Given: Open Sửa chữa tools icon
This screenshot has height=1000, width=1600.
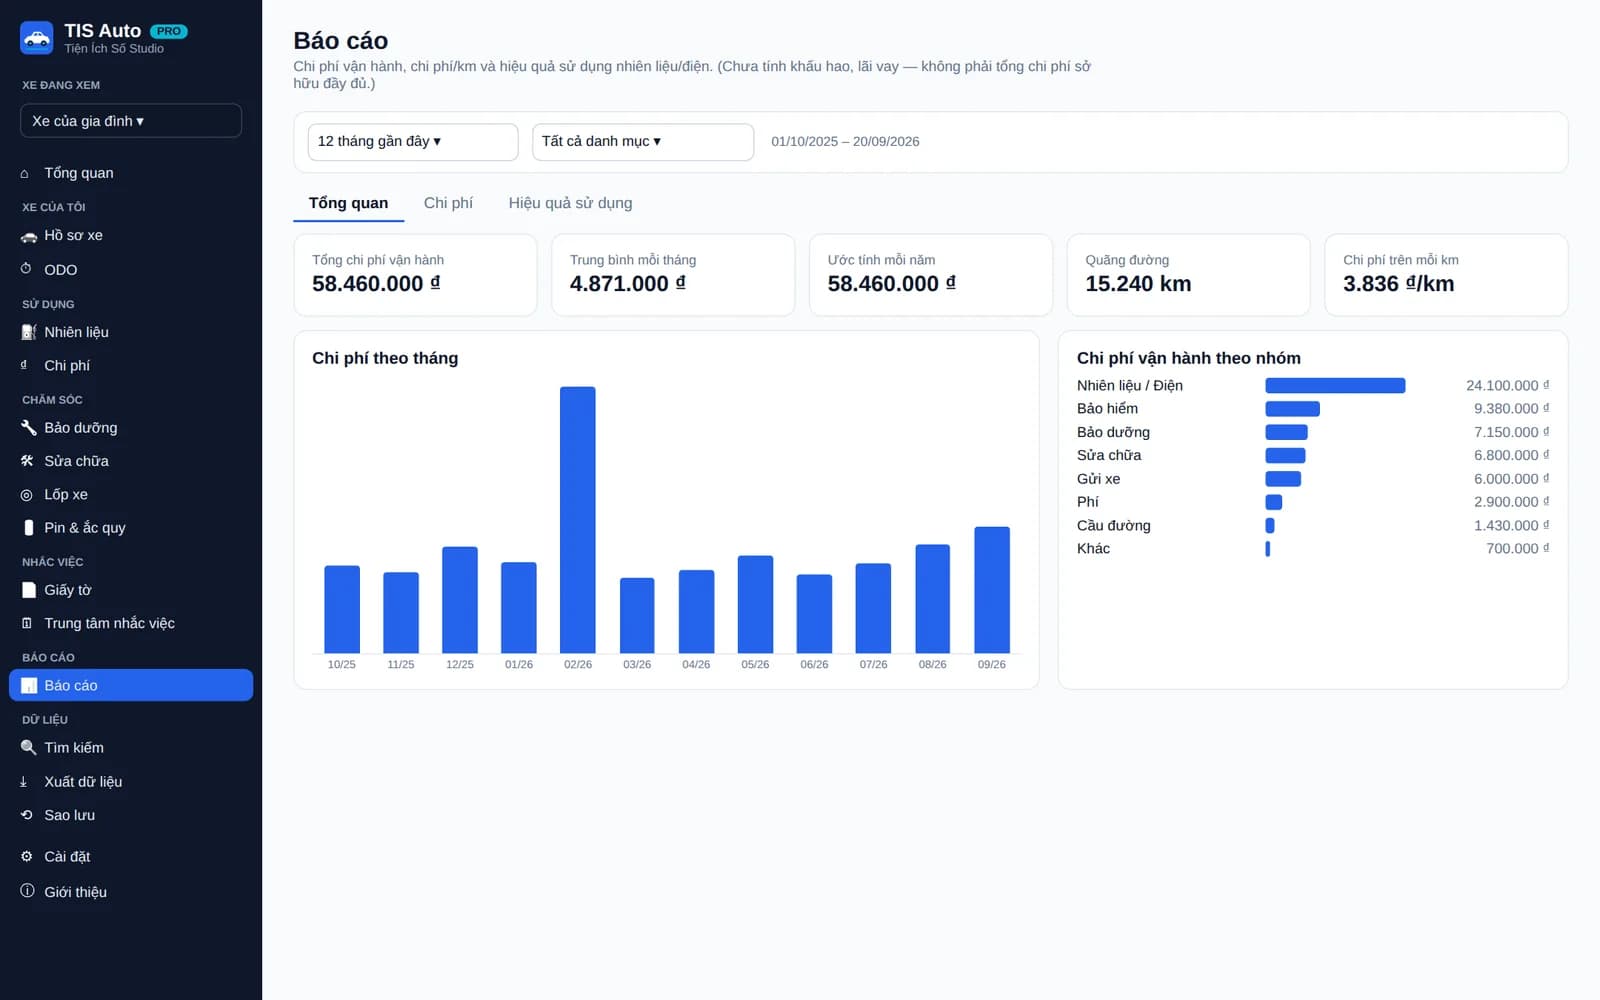Looking at the screenshot, I should point(28,461).
